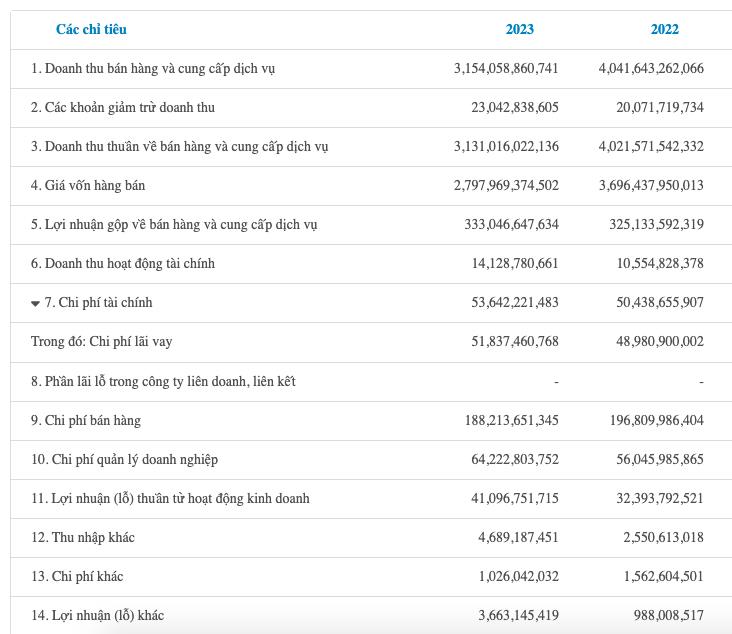Click row '1. Doanh thu bán hàng và cung cấp dịch vụ'

tap(153, 69)
